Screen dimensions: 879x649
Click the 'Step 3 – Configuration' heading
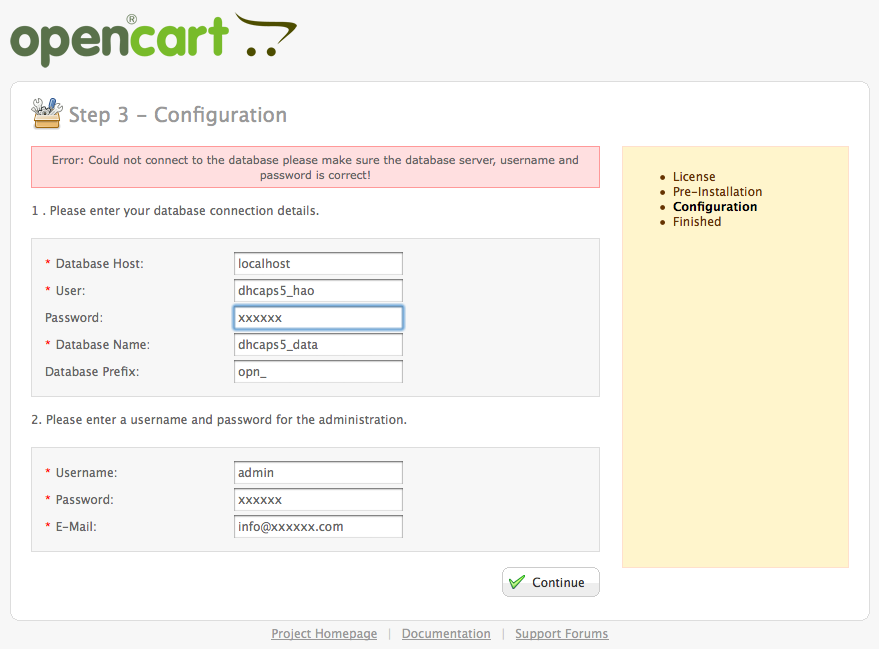[x=178, y=115]
